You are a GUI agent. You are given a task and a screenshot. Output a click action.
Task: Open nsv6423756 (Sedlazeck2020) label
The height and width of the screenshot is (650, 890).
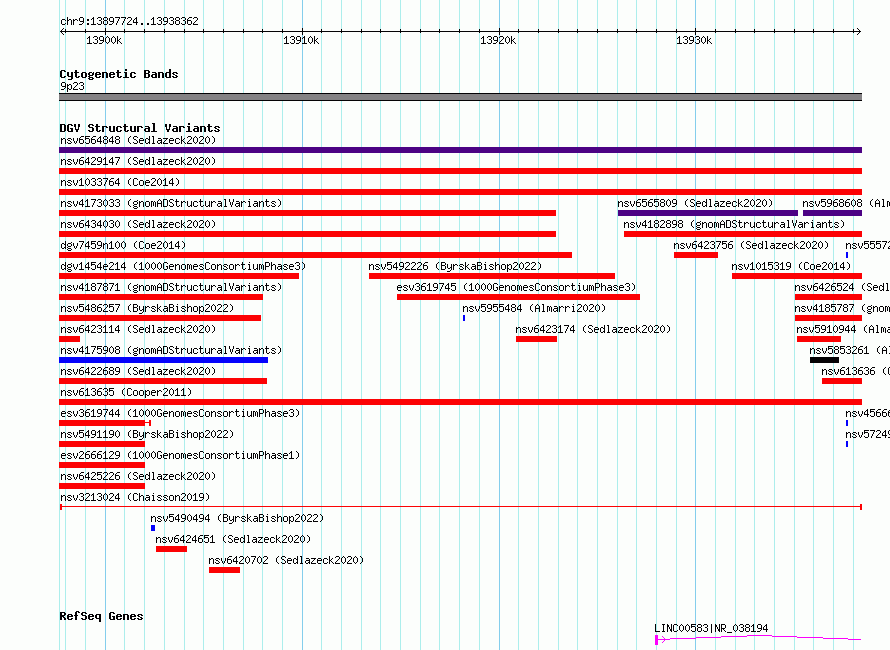(x=751, y=245)
